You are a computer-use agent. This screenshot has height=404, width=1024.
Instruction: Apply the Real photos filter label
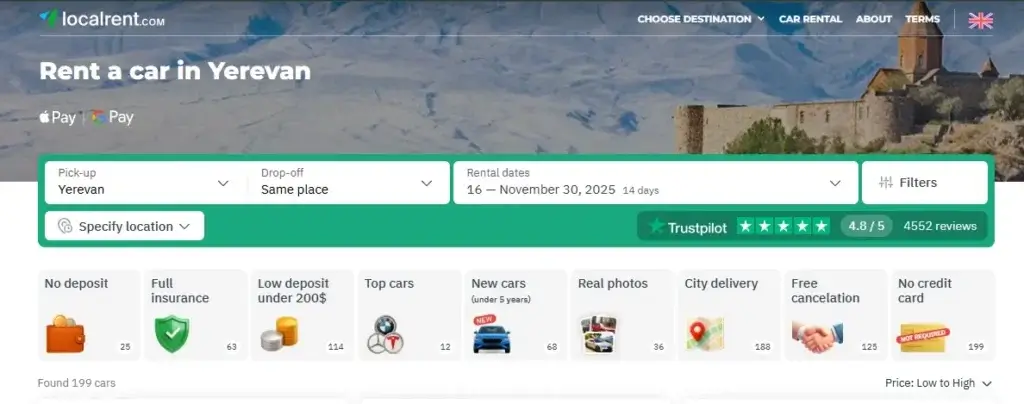click(613, 284)
